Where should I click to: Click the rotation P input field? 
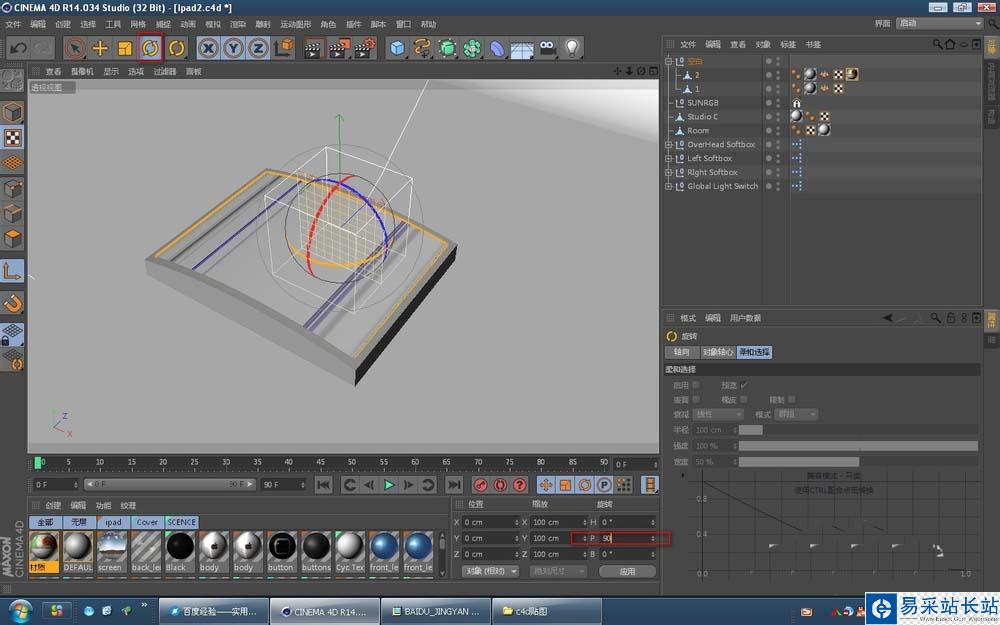click(x=625, y=538)
